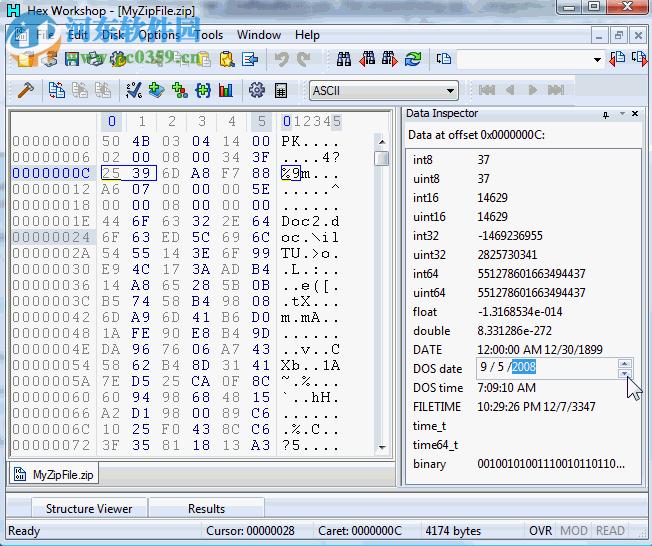Screen dimensions: 652x546
Task: Close the Data Inspector panel
Action: pos(635,114)
